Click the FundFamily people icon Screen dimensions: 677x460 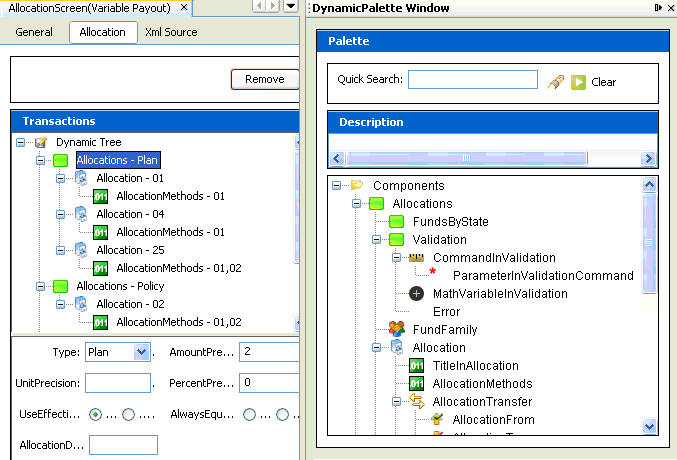[396, 329]
